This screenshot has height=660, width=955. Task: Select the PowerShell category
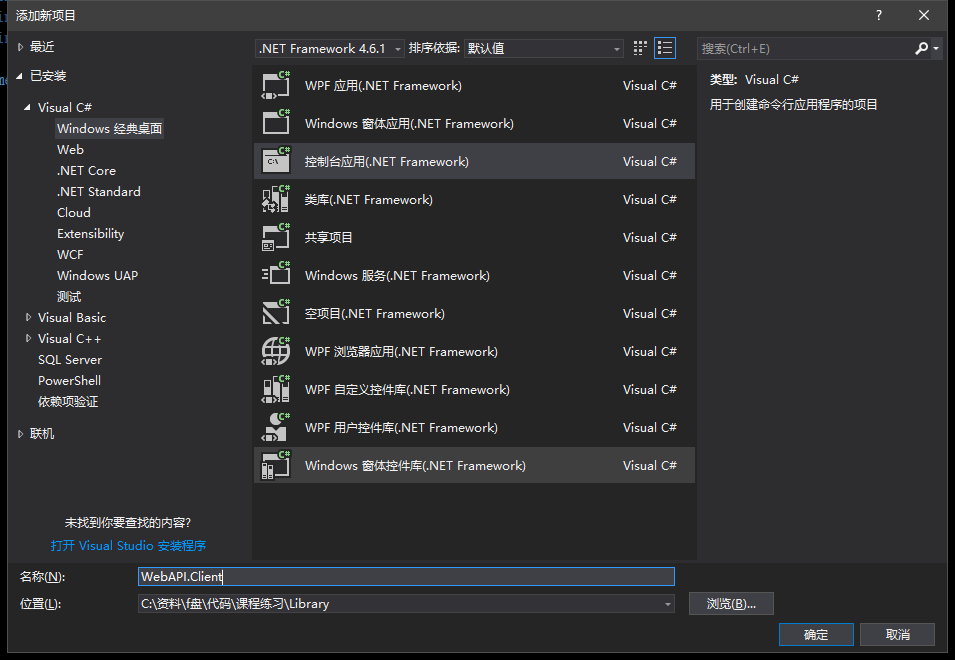[x=69, y=381]
